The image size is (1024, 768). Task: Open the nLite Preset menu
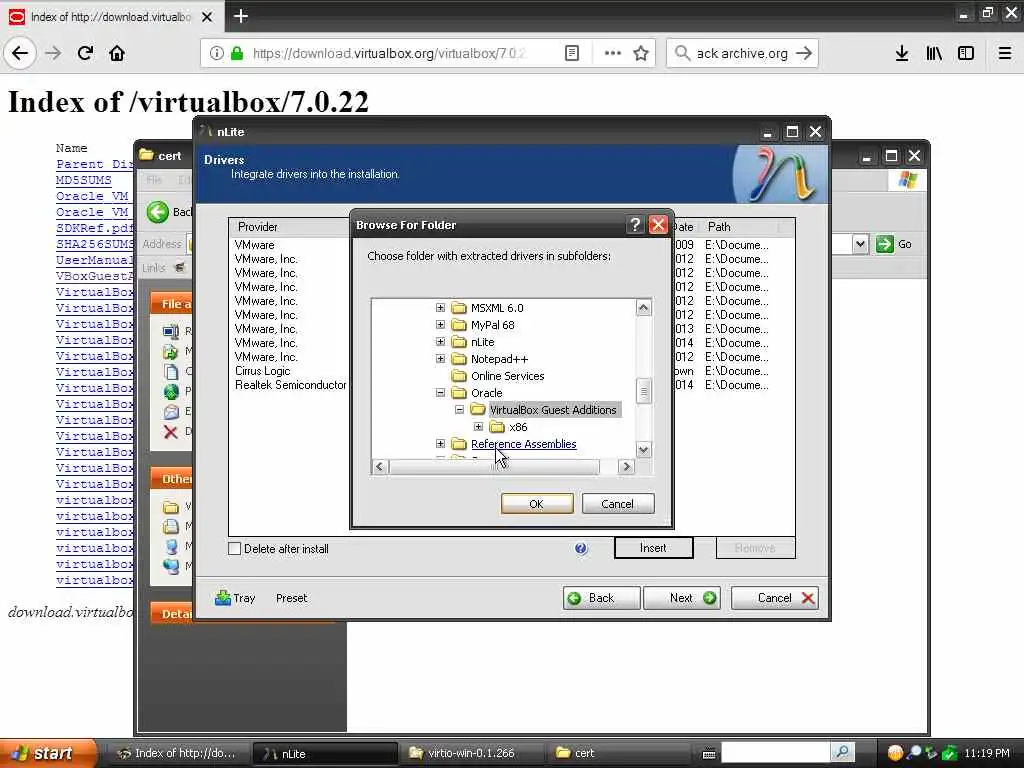pos(291,598)
